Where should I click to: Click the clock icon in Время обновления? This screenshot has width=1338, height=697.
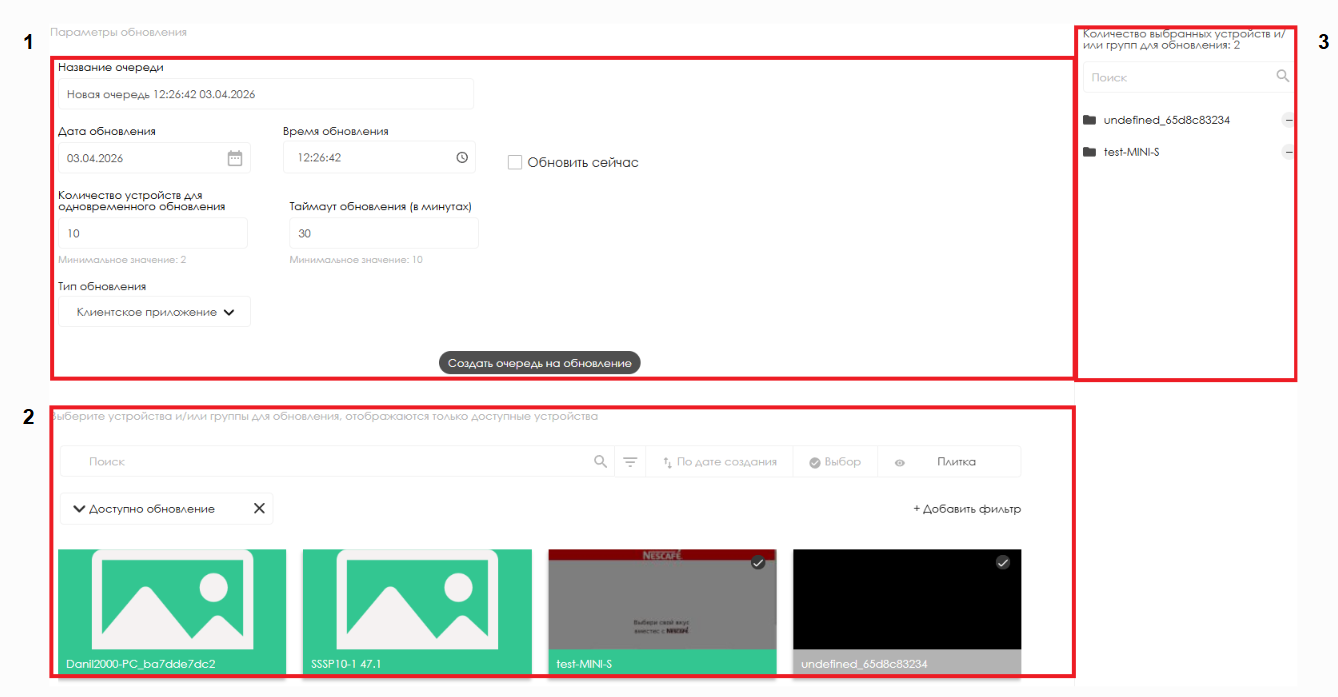[x=461, y=158]
